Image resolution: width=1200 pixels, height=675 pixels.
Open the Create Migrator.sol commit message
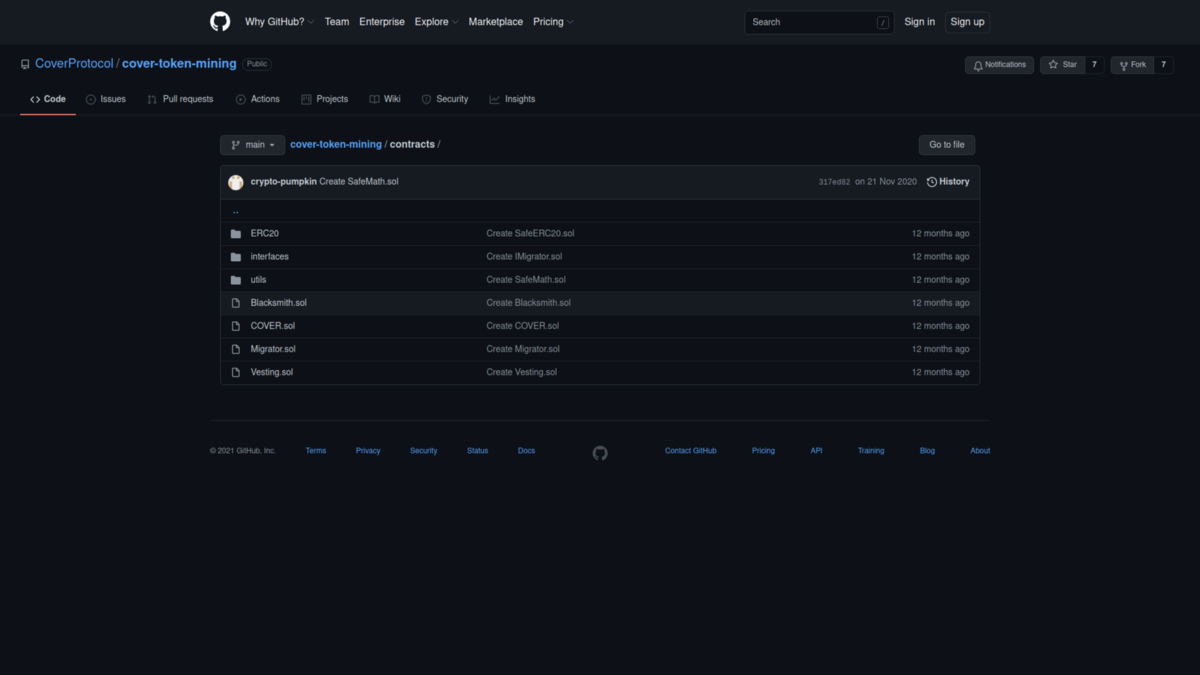(x=523, y=349)
